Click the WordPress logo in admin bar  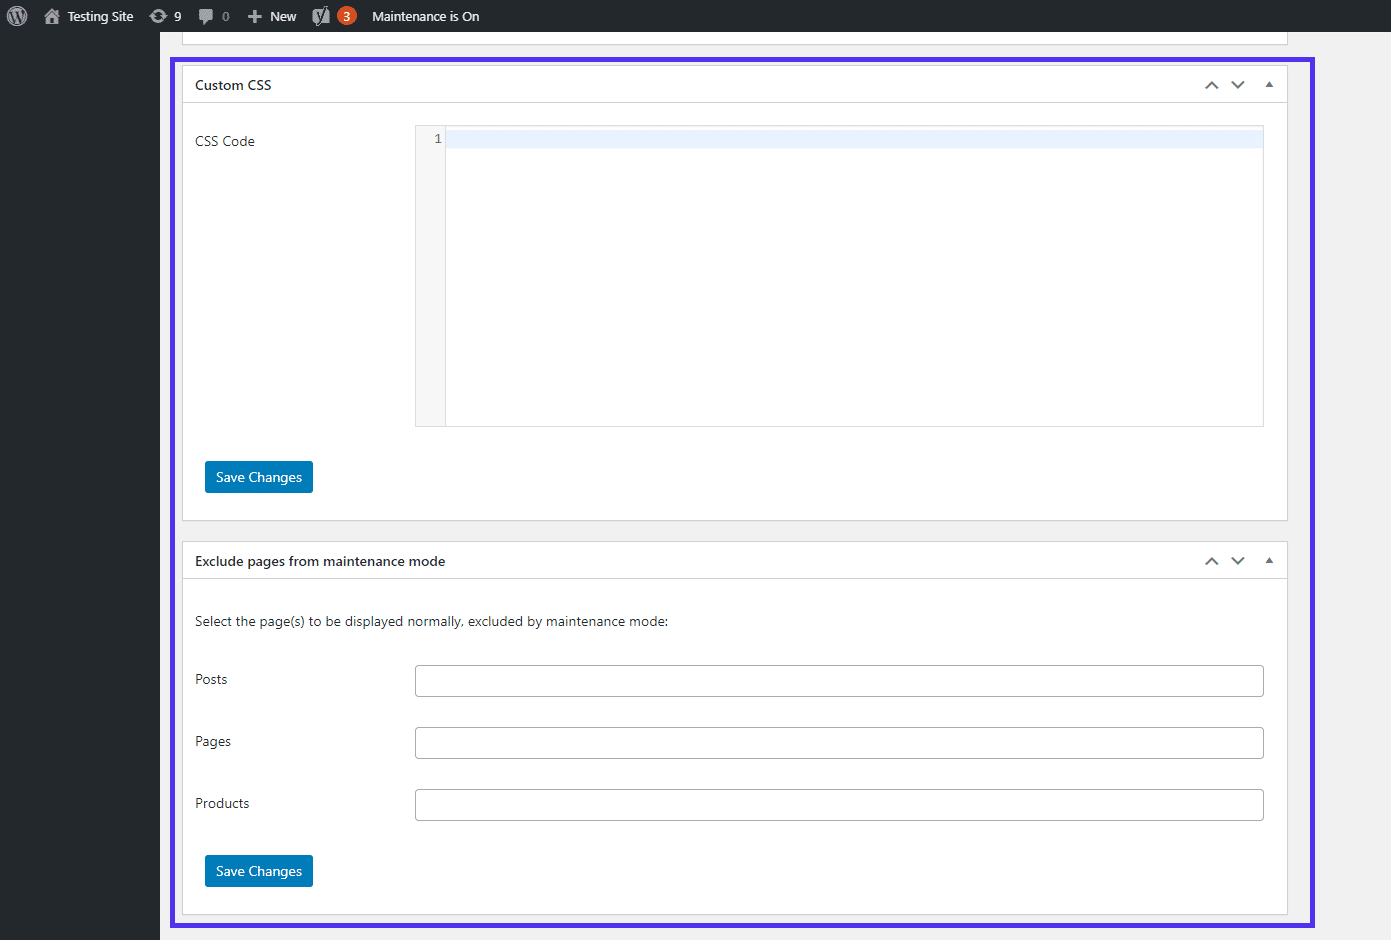[x=16, y=15]
